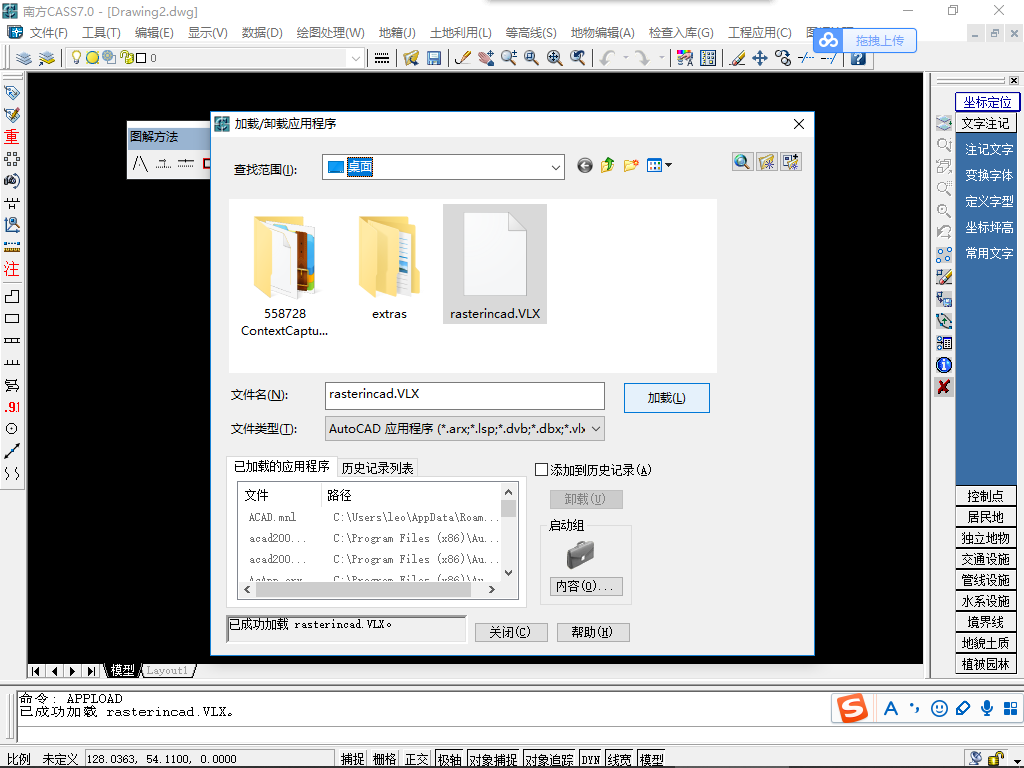The width and height of the screenshot is (1024, 768).
Task: Click the Sogou input method S icon
Action: click(x=853, y=709)
